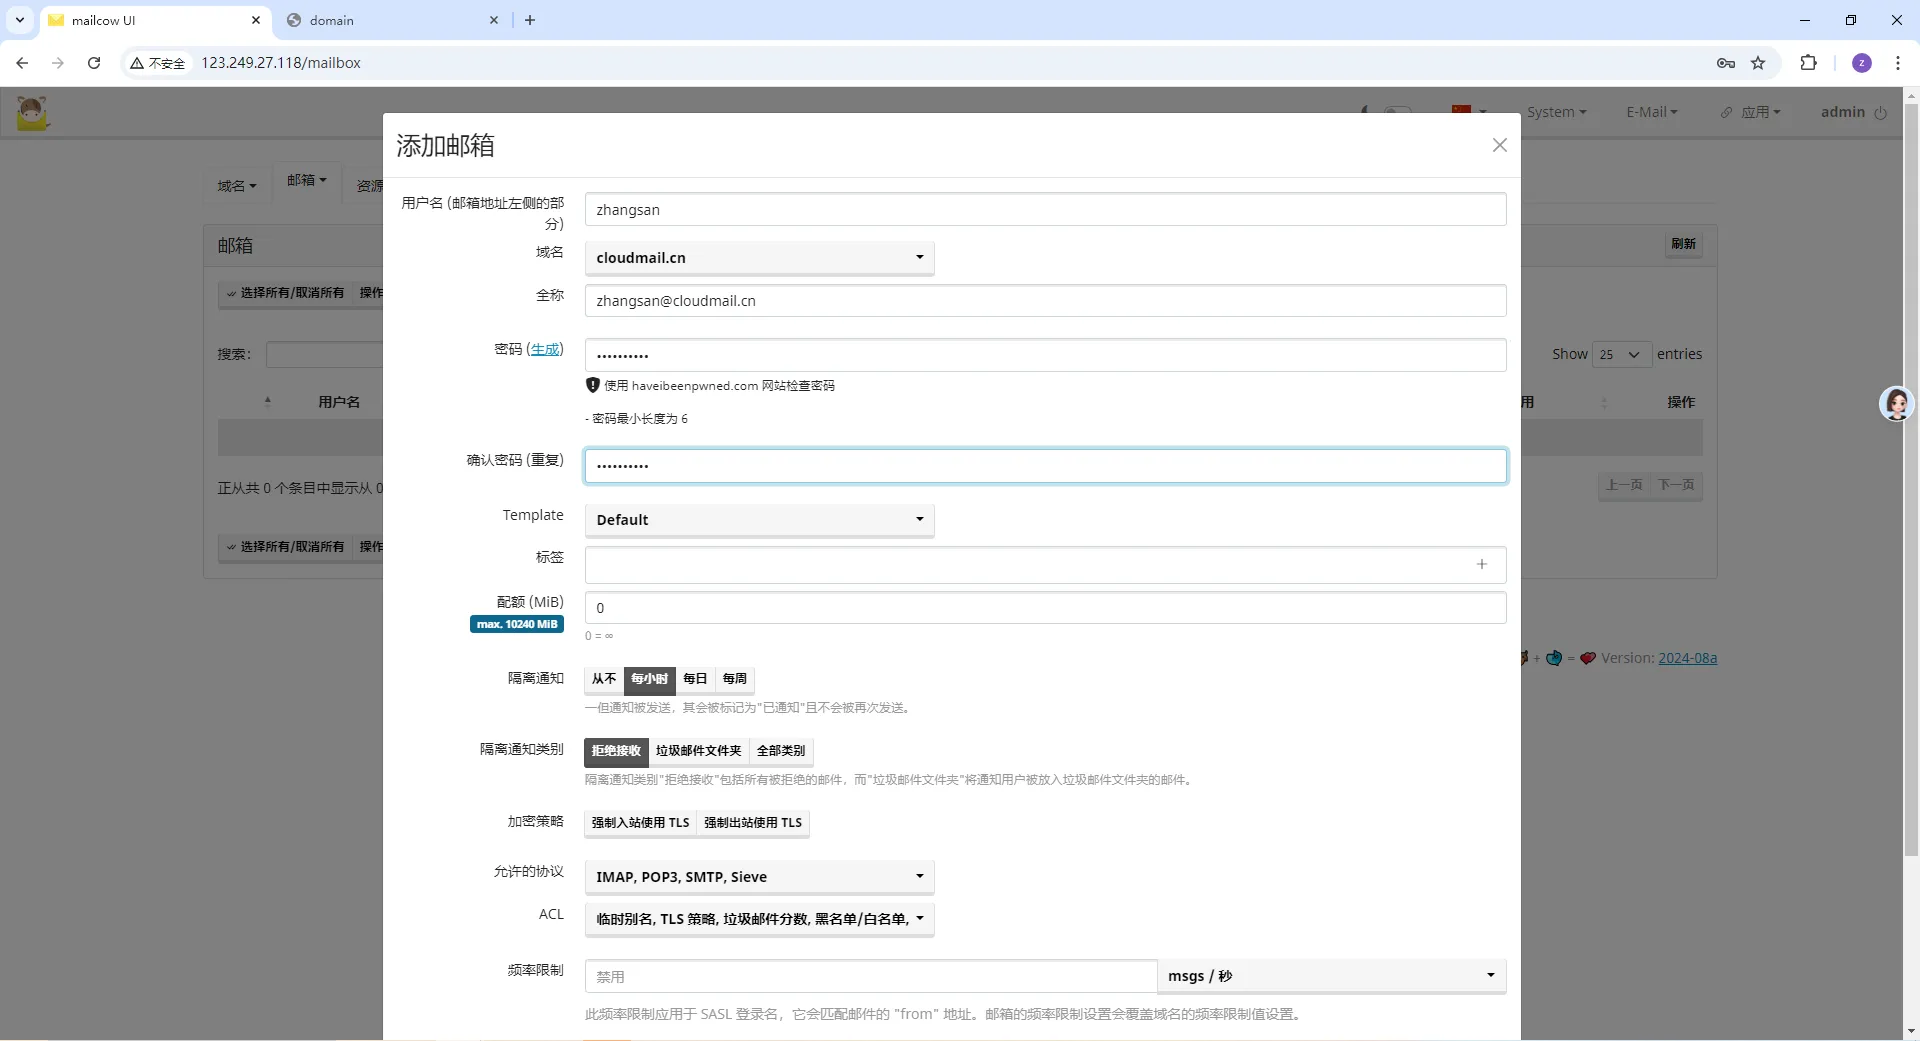Select quarantine category 拒绝接收
The width and height of the screenshot is (1920, 1041).
click(x=616, y=751)
